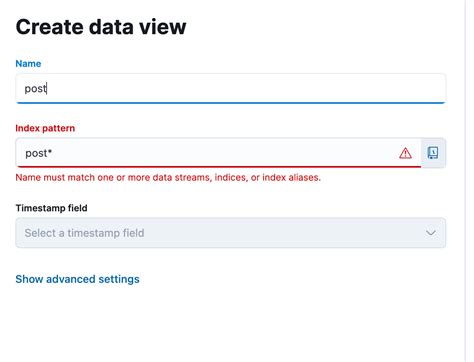Click the "Timestamp field" label
Viewport: 474px width, 362px height.
[51, 208]
